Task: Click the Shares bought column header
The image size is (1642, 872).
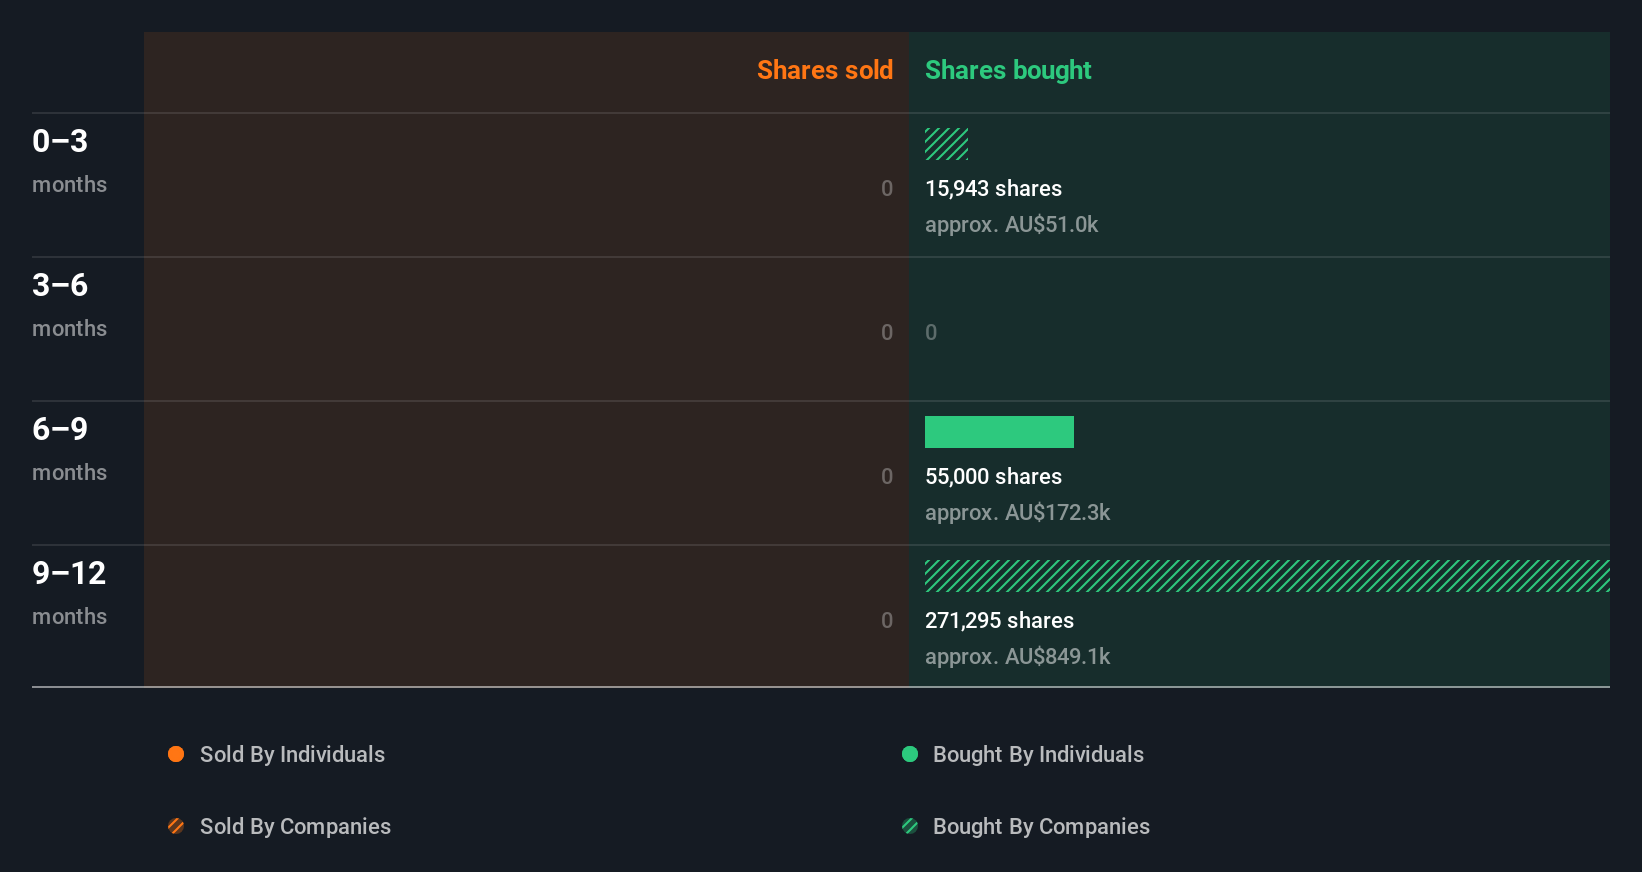Action: pyautogui.click(x=1008, y=70)
